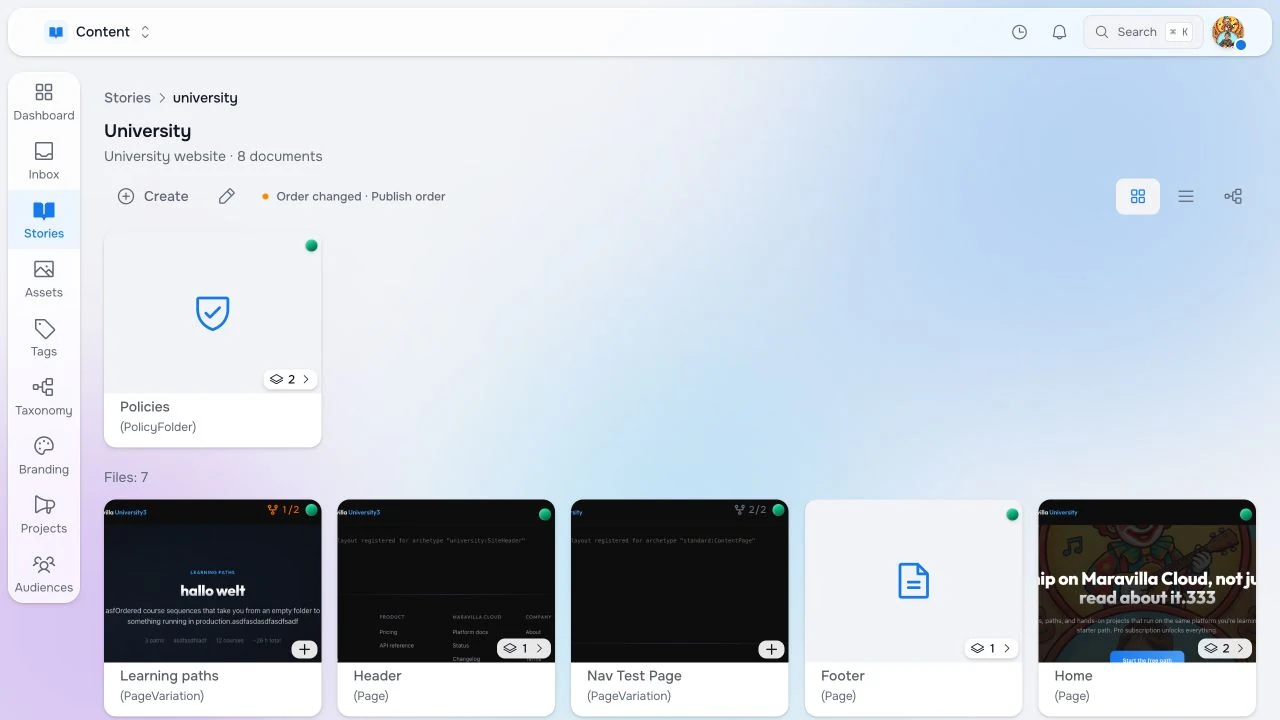Click the plus badge on Nav Test Page
Screen dimensions: 1280x720
click(771, 649)
